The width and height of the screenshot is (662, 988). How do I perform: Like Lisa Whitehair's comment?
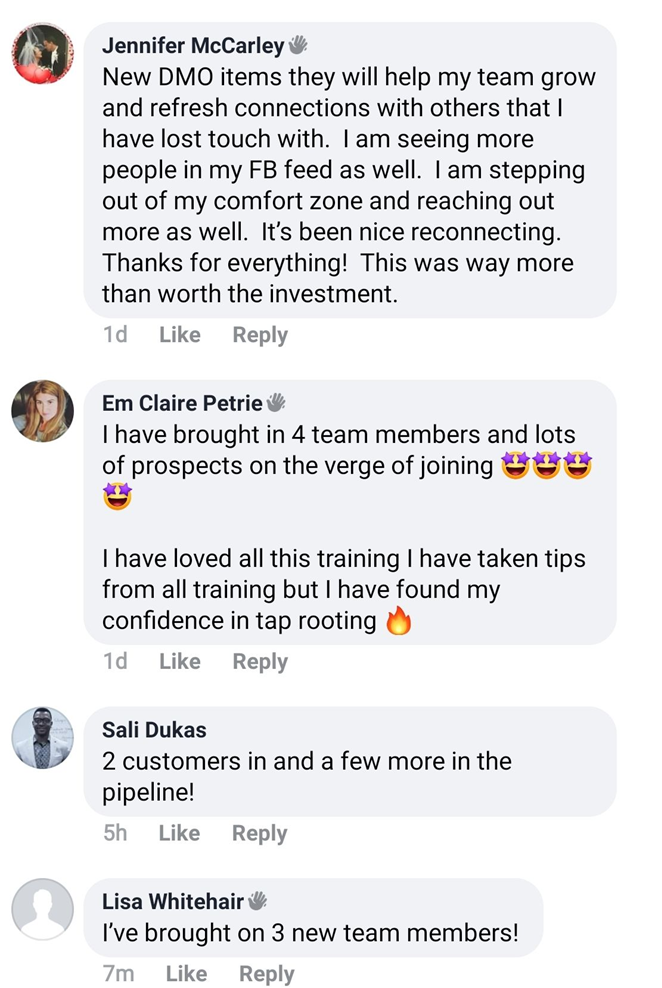186,974
